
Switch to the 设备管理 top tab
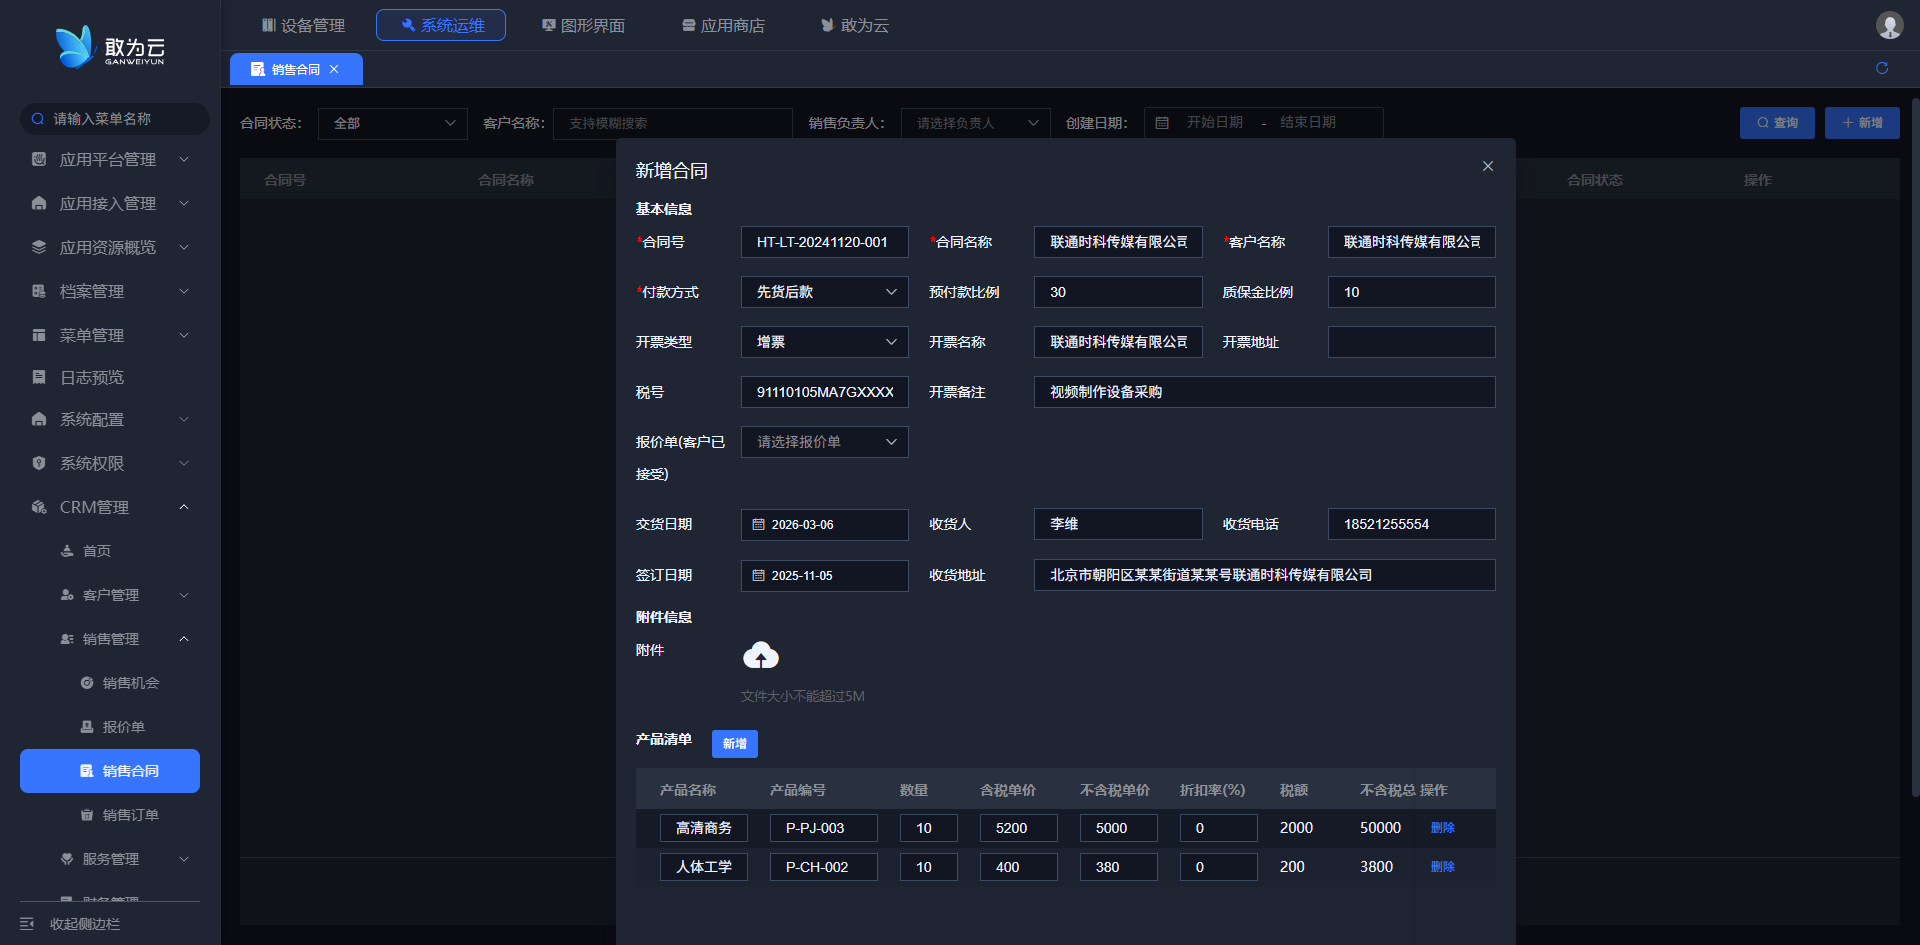[x=303, y=25]
